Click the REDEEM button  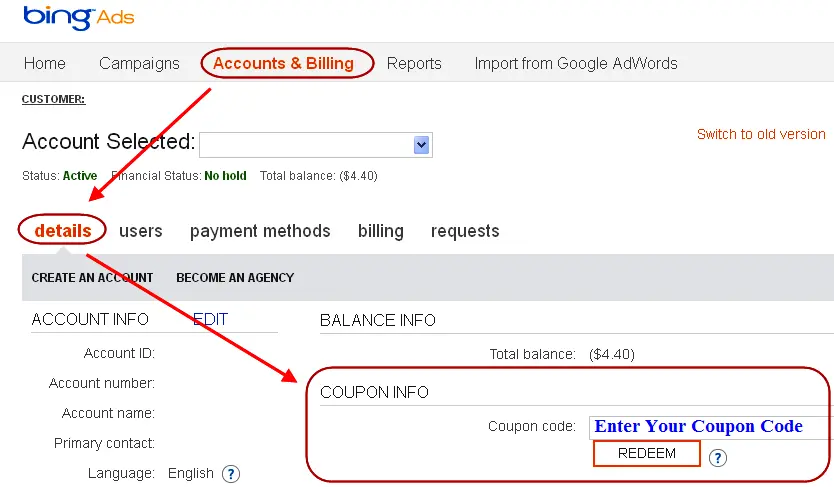[x=647, y=454]
